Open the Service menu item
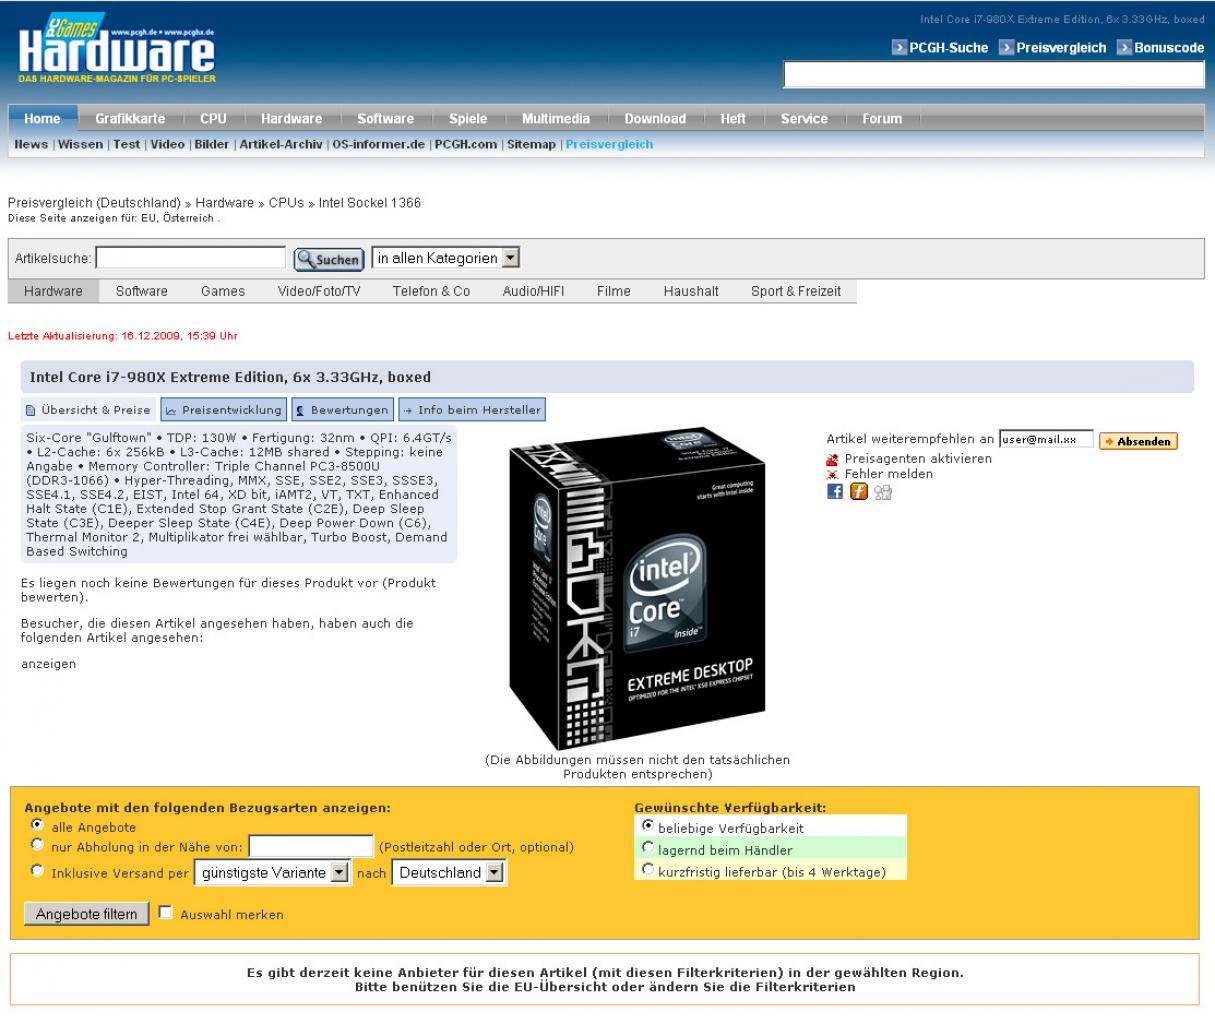 [804, 118]
